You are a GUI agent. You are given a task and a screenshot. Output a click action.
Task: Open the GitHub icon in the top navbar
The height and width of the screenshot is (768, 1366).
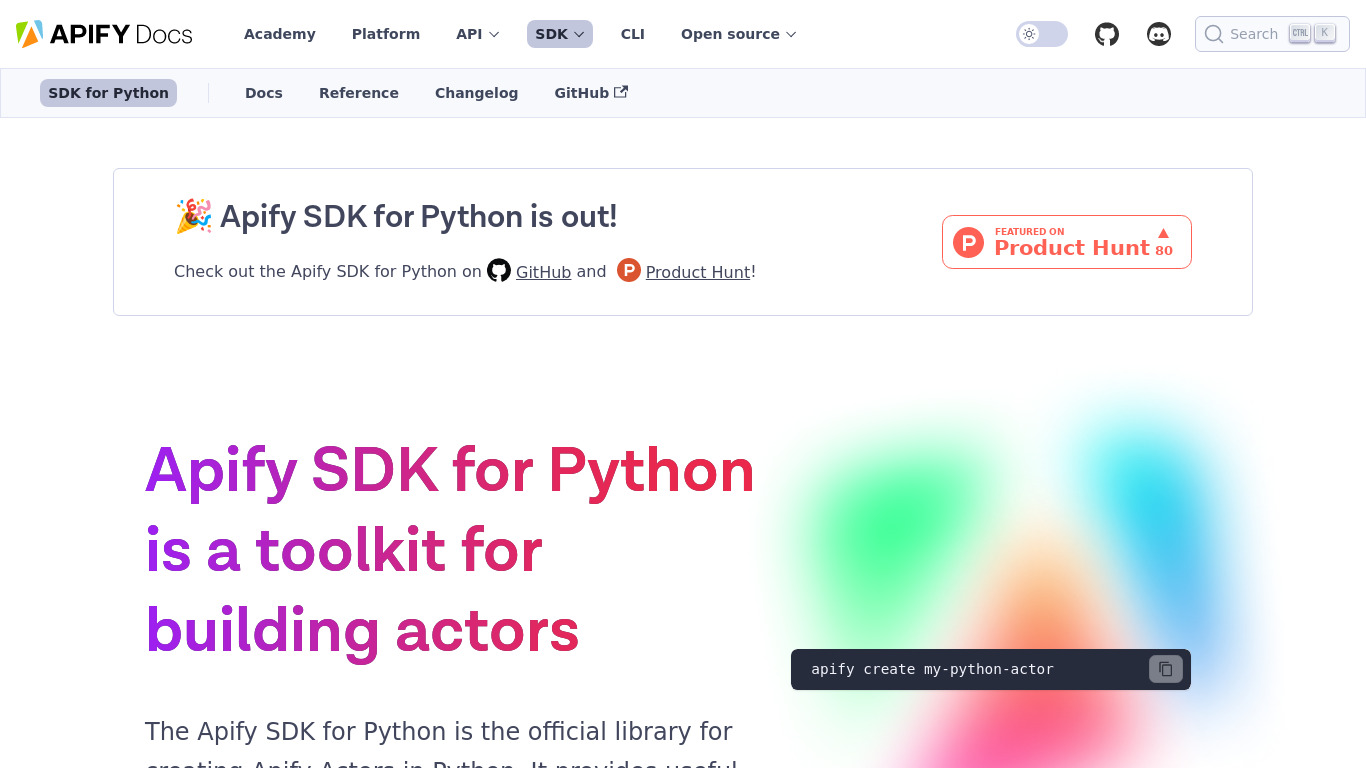click(1107, 34)
